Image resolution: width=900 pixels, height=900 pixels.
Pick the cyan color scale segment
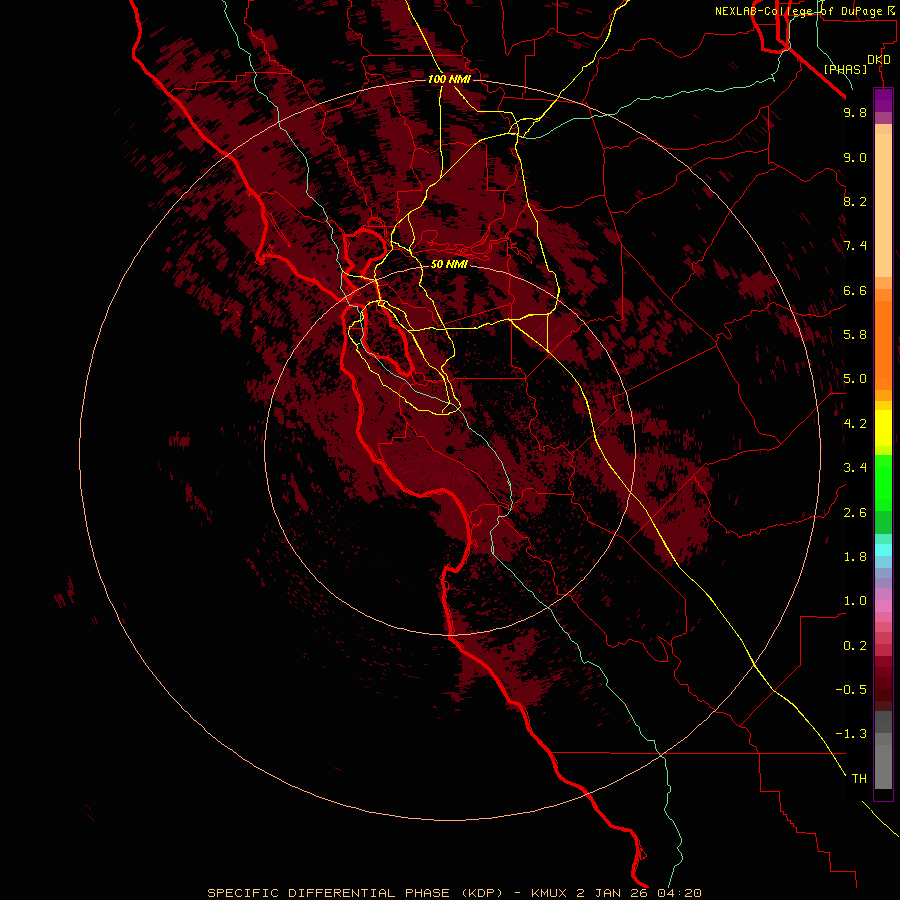pyautogui.click(x=883, y=550)
